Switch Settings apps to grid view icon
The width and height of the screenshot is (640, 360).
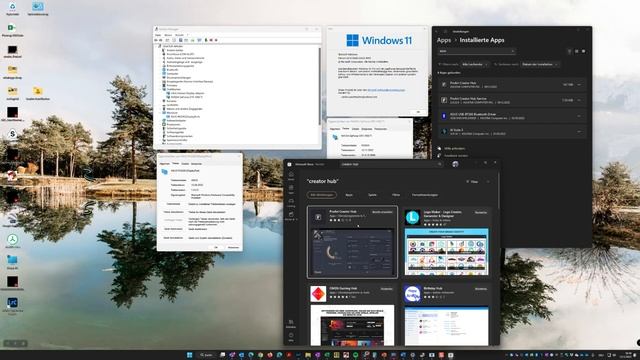pos(576,51)
